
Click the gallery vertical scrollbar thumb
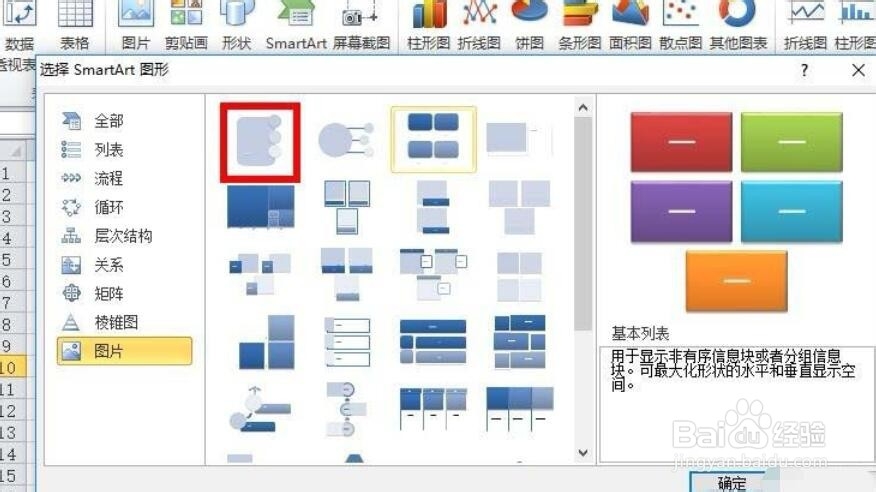tap(583, 223)
